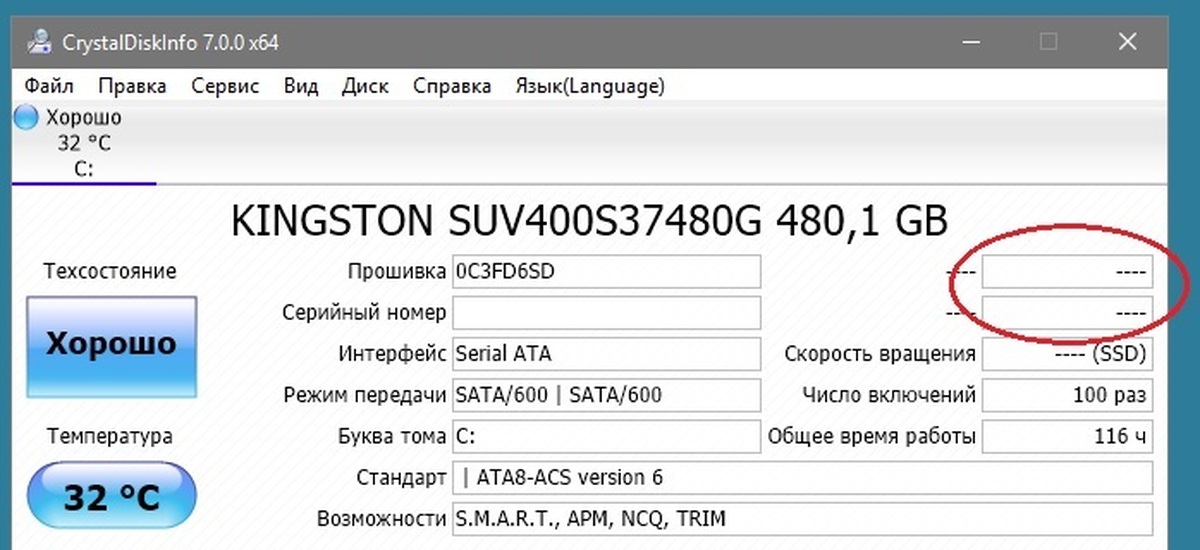
Task: Click the Буква тома label
Action: [x=392, y=436]
